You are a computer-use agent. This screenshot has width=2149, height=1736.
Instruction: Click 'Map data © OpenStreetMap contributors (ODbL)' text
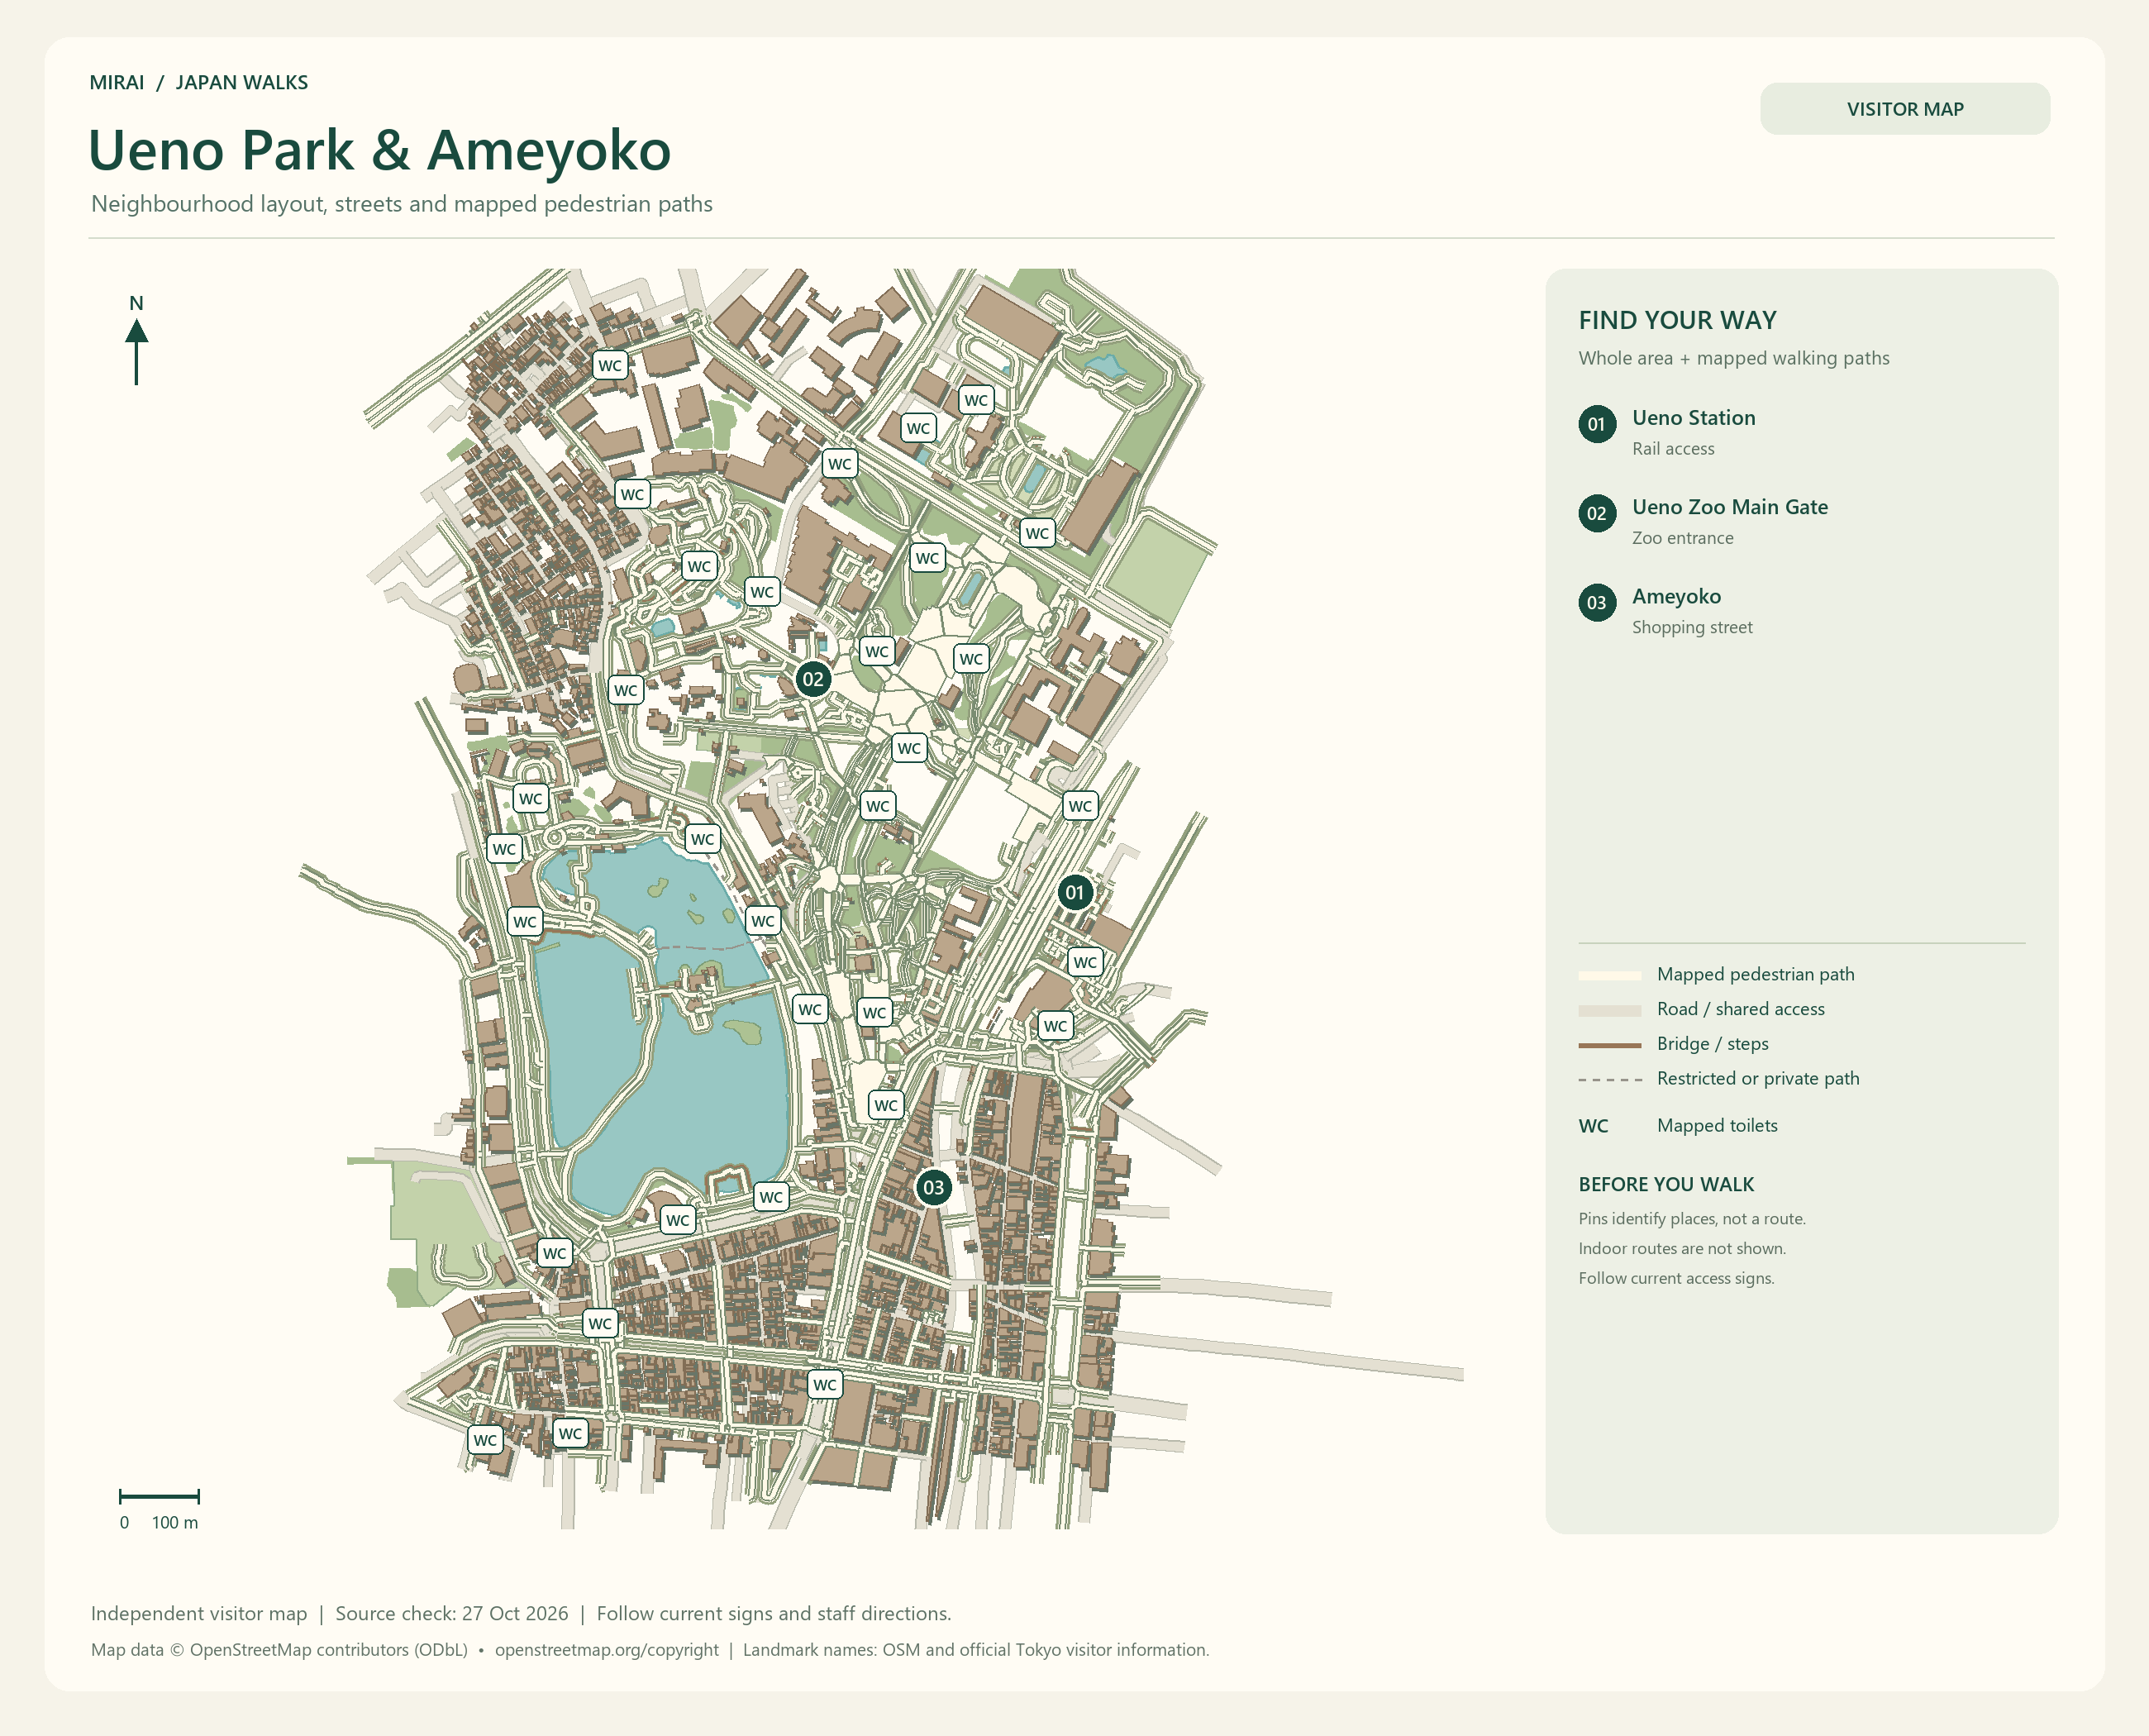279,1649
